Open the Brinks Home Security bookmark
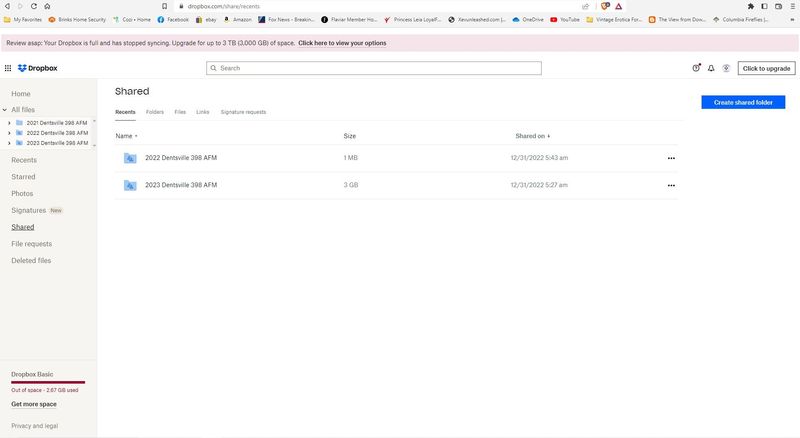 [x=77, y=19]
